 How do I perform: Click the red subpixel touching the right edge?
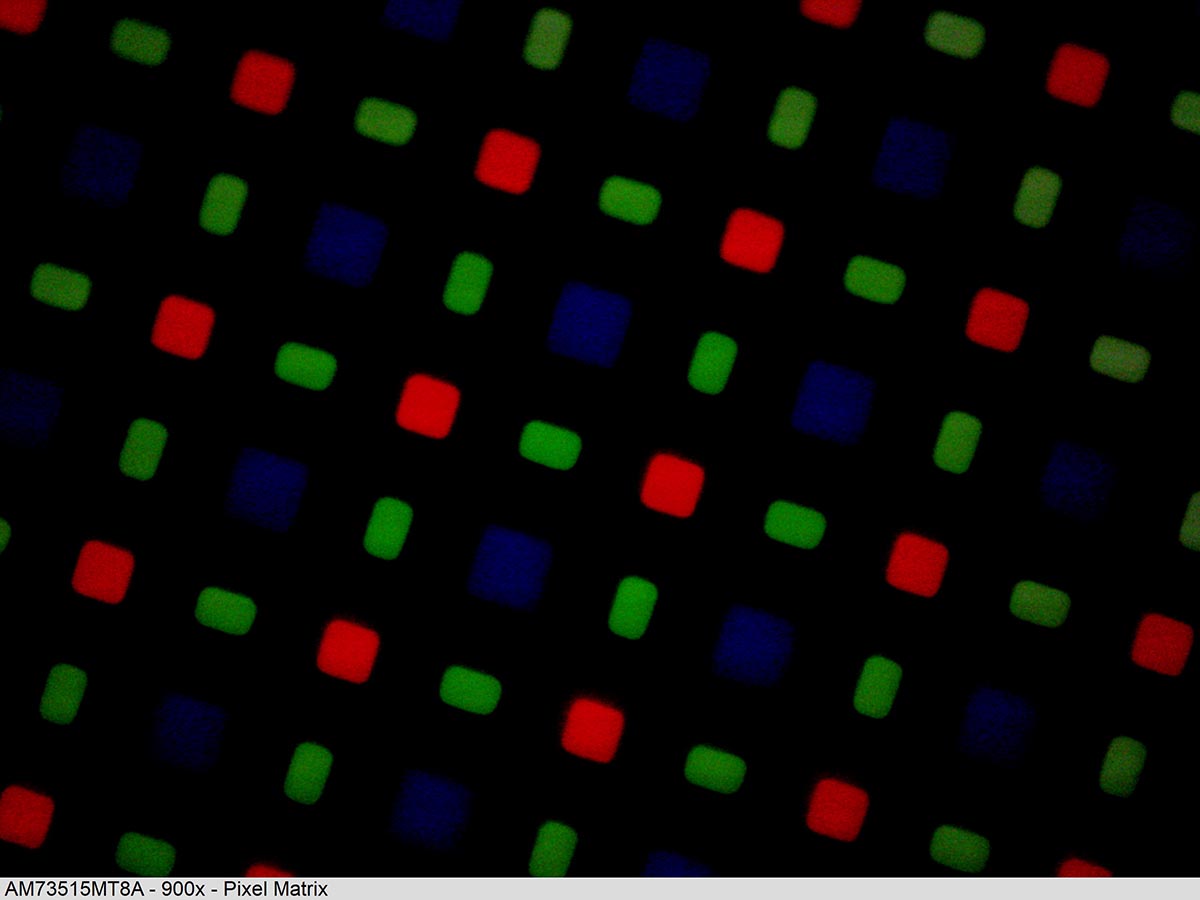click(x=1162, y=644)
